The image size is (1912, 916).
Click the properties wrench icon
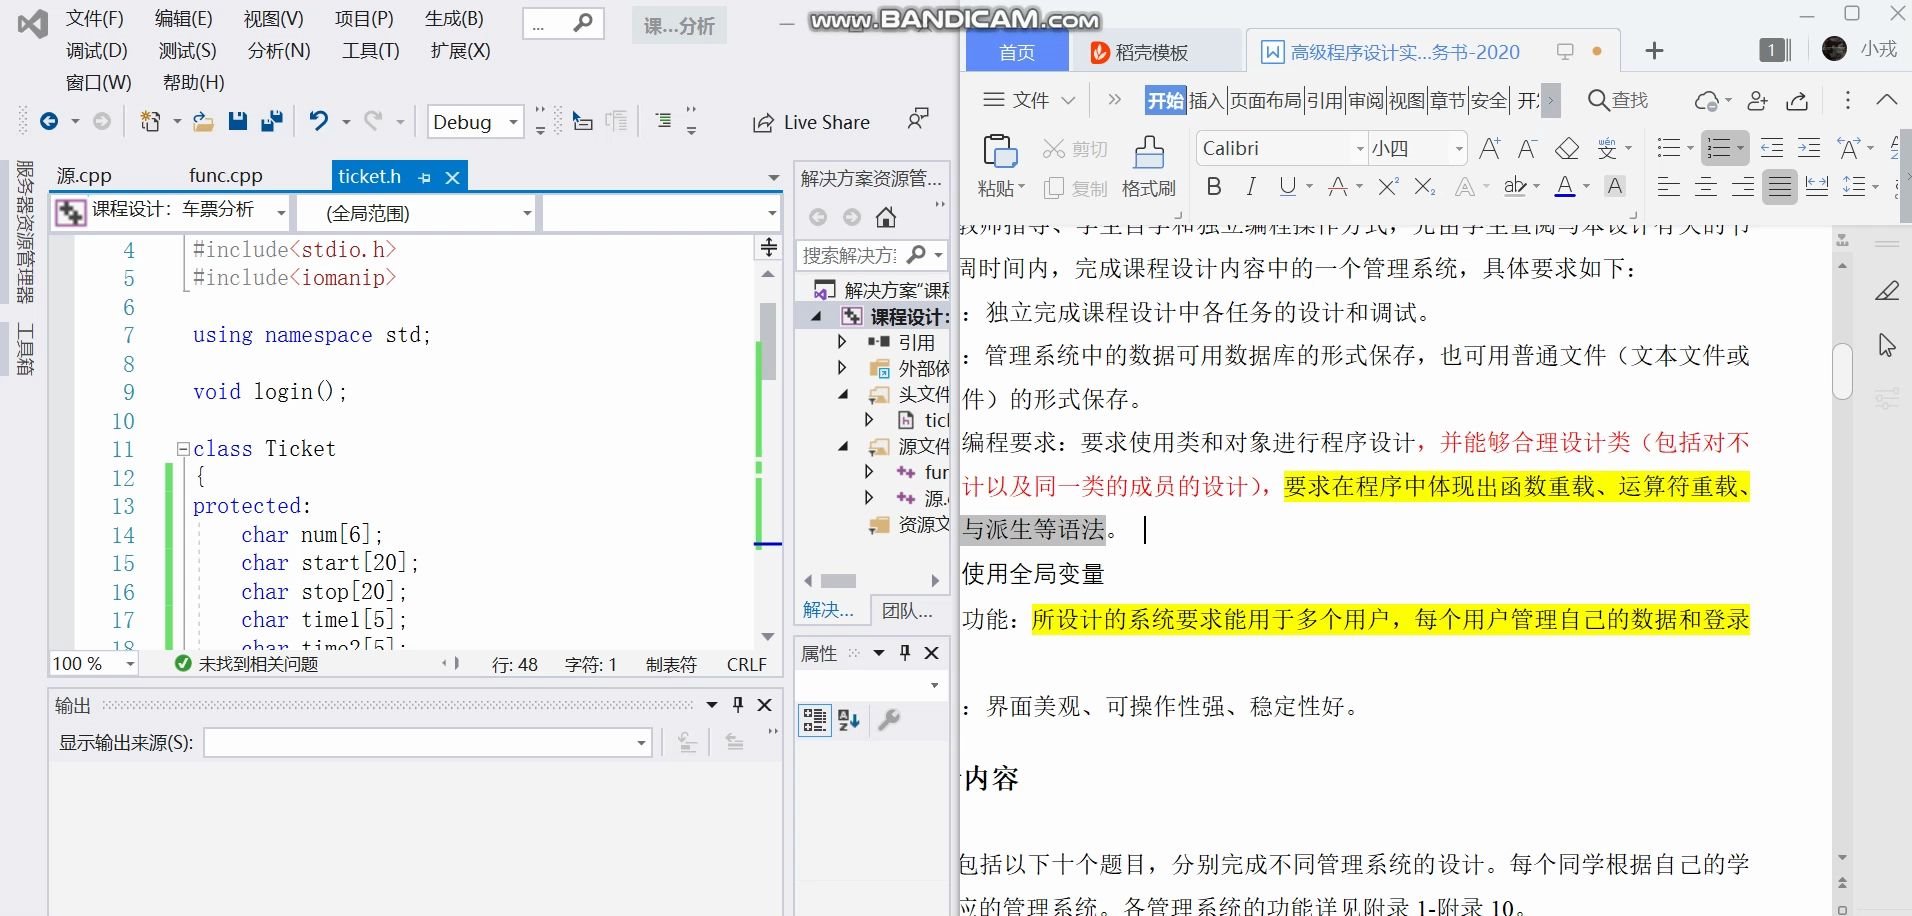point(888,719)
